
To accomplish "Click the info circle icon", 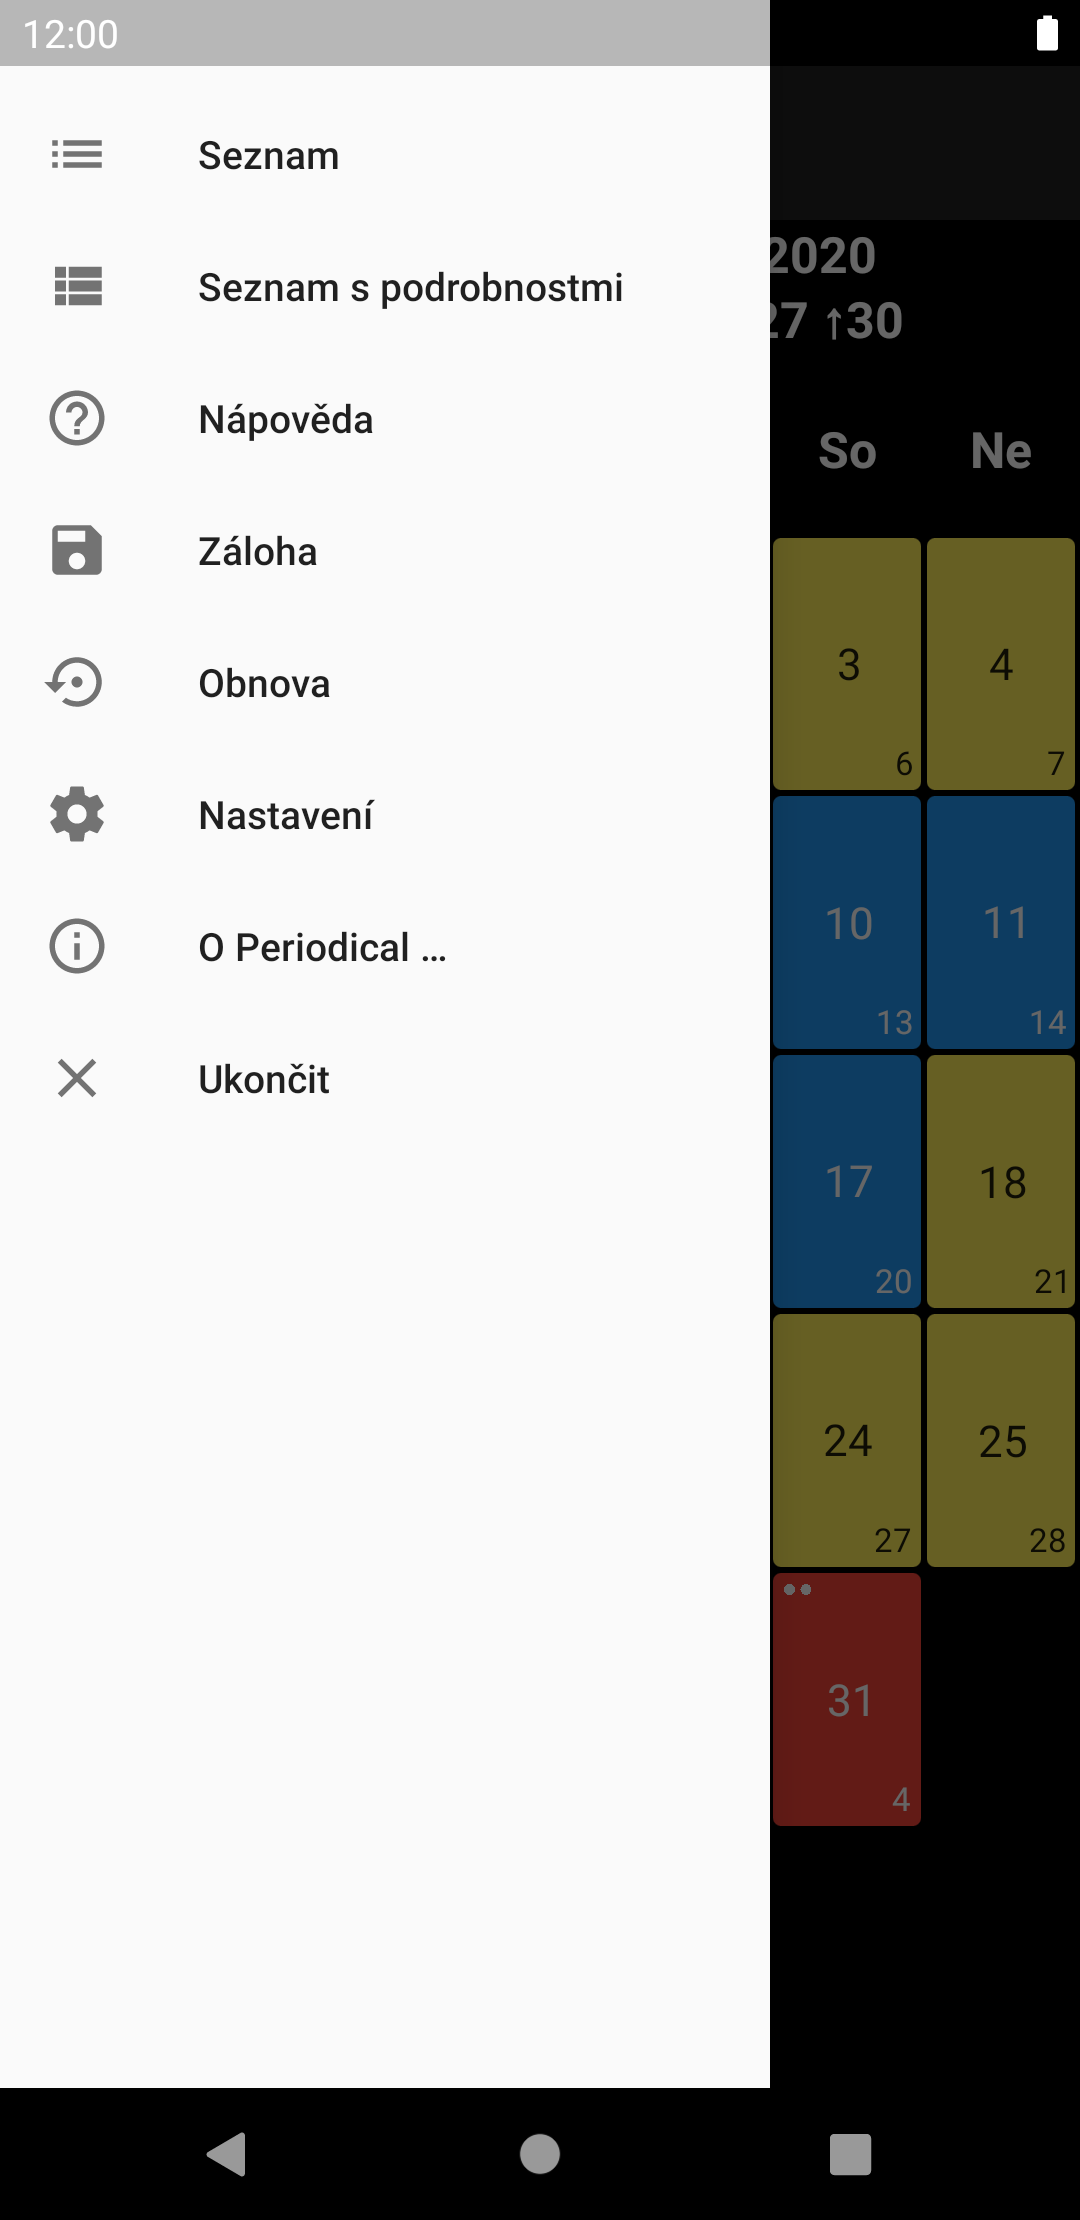I will [77, 947].
